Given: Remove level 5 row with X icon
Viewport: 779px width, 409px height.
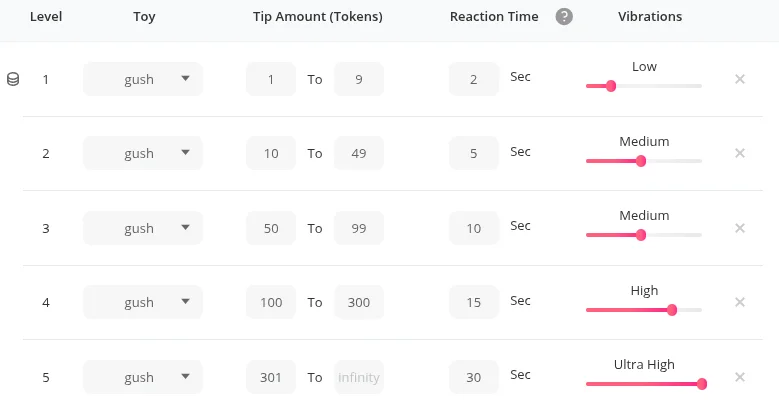Looking at the screenshot, I should point(740,377).
